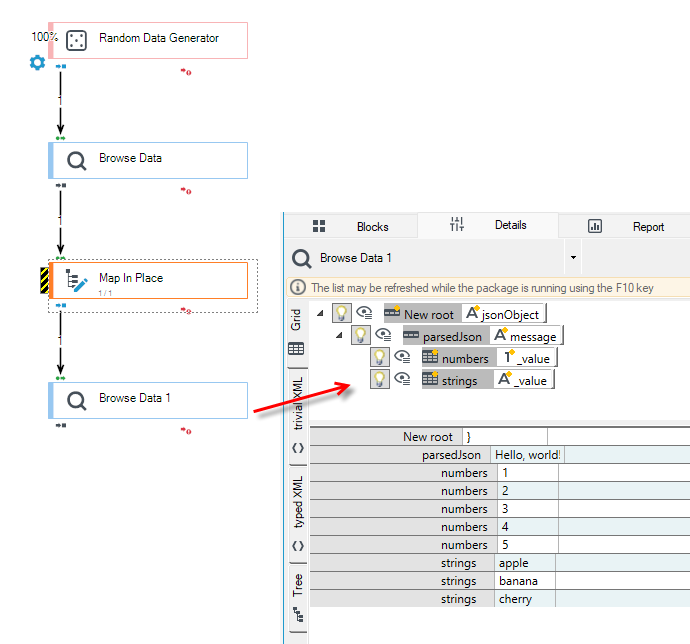Click the message text type icon
Screen dimensions: 690x644
(x=501, y=334)
